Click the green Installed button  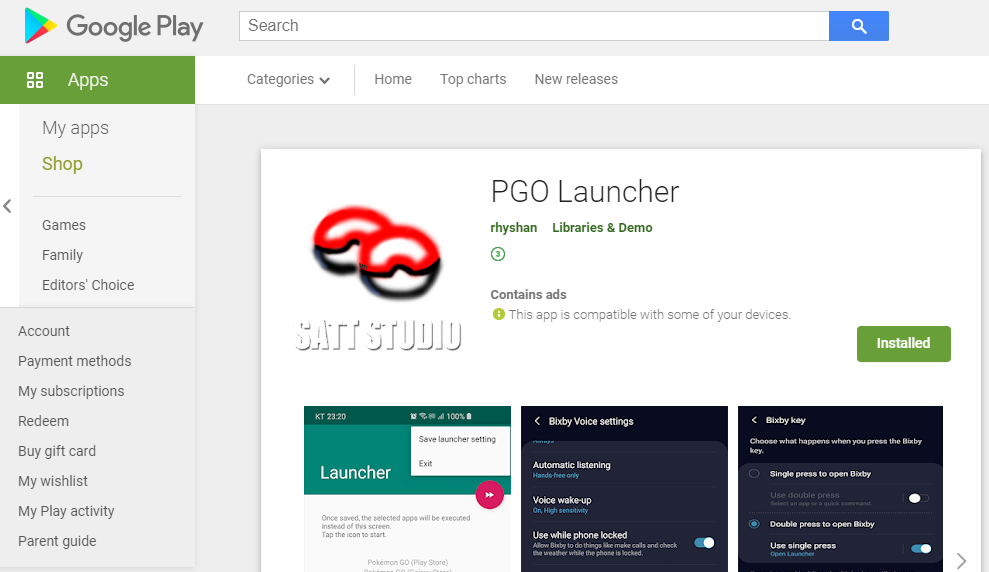[x=903, y=344]
